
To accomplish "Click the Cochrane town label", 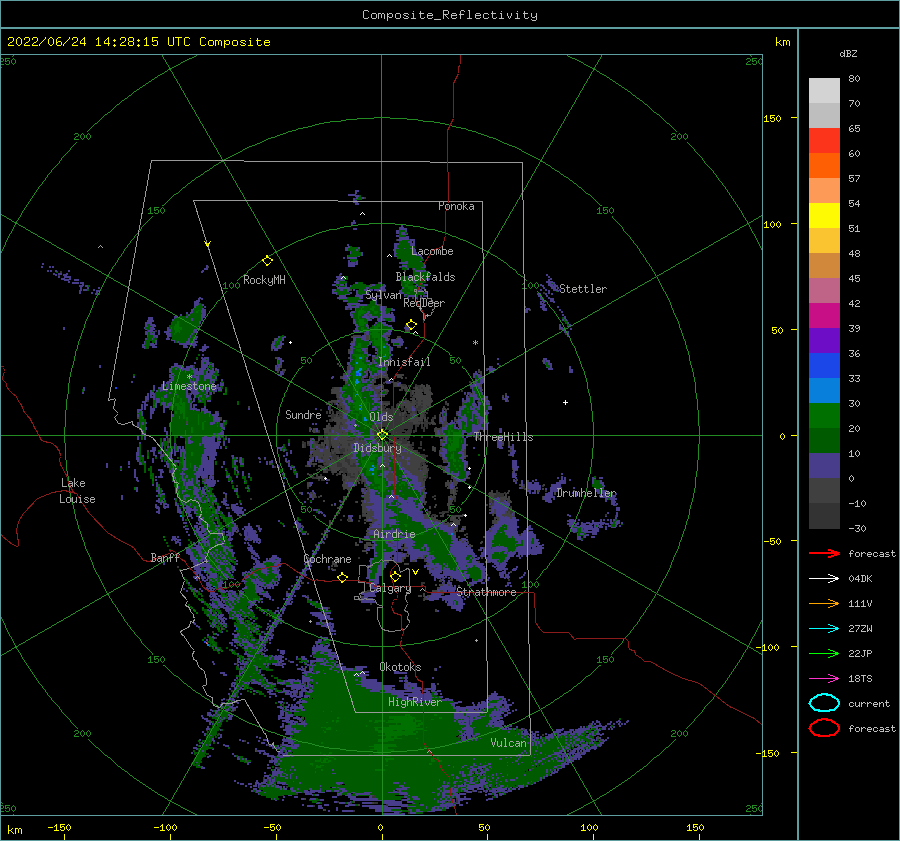I will 327,559.
